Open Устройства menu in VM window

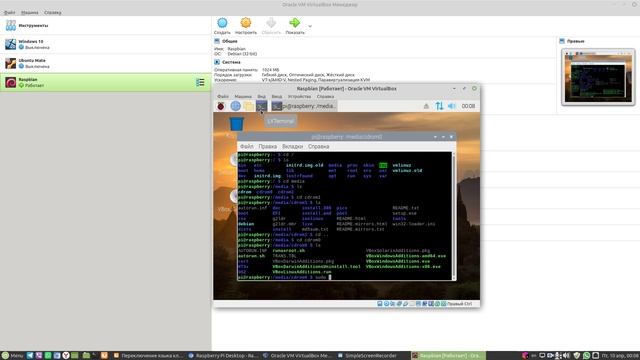click(x=299, y=97)
